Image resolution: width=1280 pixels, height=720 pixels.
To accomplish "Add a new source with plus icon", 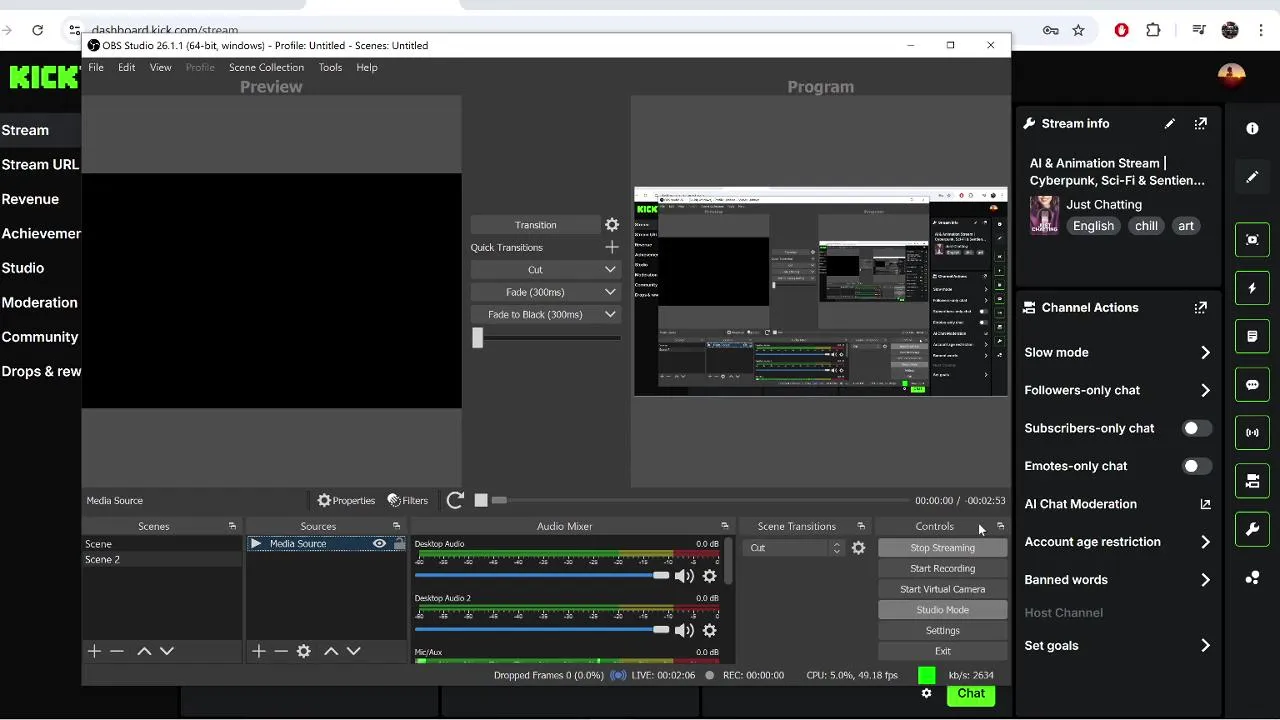I will tap(258, 651).
